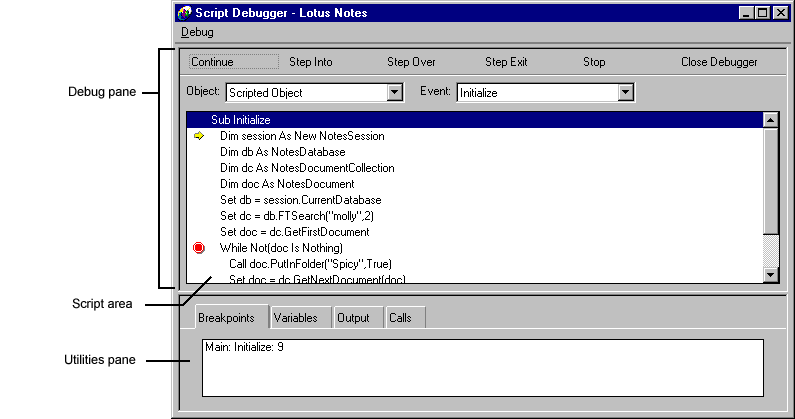Select line Dim session As New NotesSession
The height and width of the screenshot is (419, 795).
tap(302, 136)
